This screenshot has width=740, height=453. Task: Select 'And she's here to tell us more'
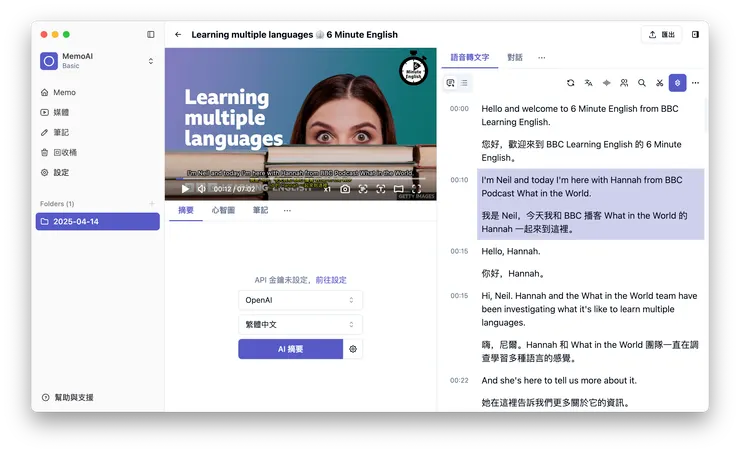(x=559, y=380)
